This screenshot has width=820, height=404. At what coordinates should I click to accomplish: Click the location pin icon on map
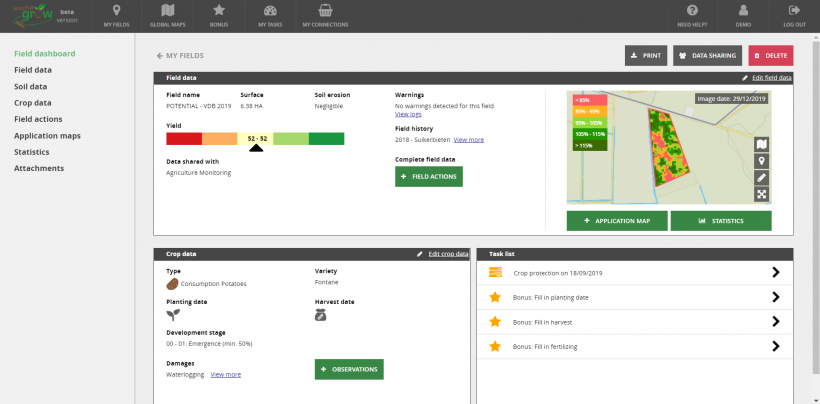pos(762,161)
